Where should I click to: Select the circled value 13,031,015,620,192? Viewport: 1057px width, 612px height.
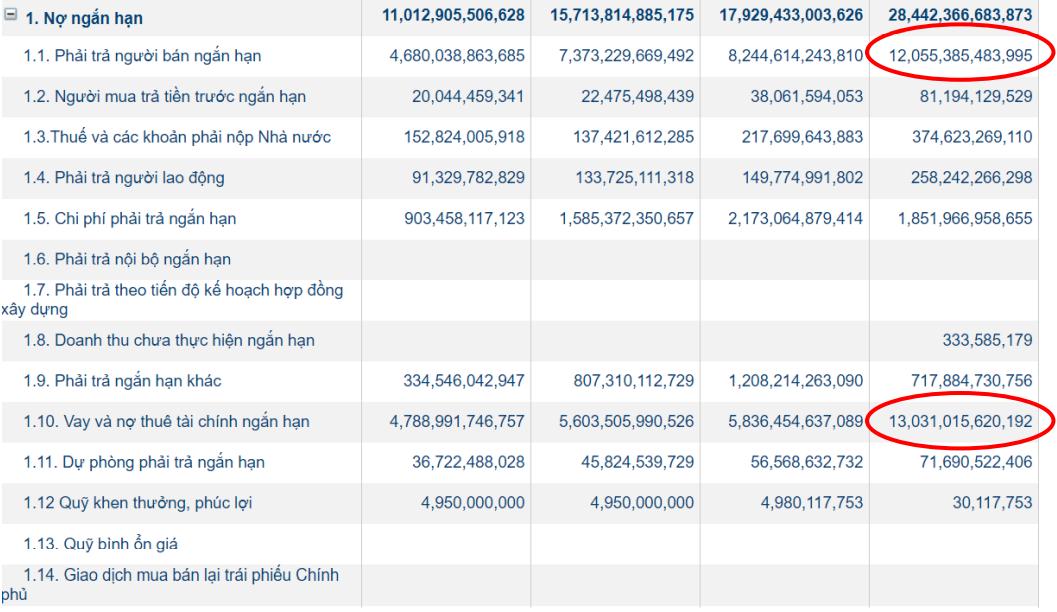pyautogui.click(x=962, y=422)
